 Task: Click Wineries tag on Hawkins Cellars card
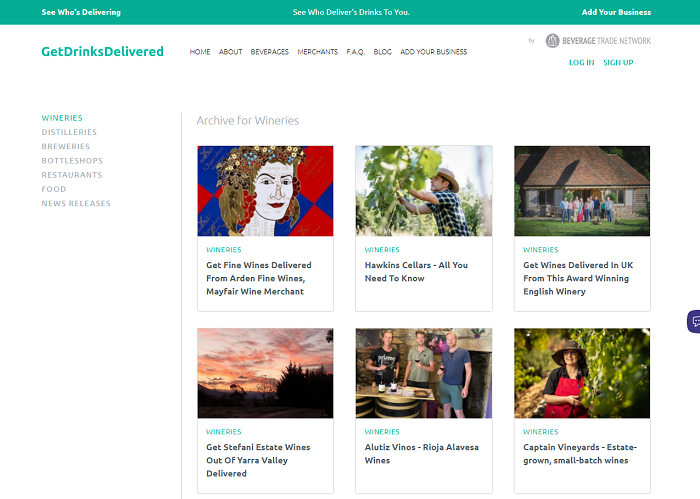point(382,250)
